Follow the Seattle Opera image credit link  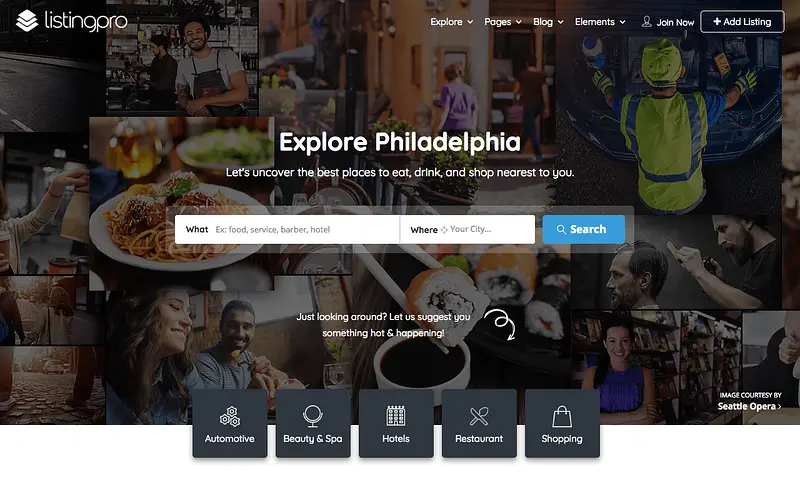pos(749,407)
